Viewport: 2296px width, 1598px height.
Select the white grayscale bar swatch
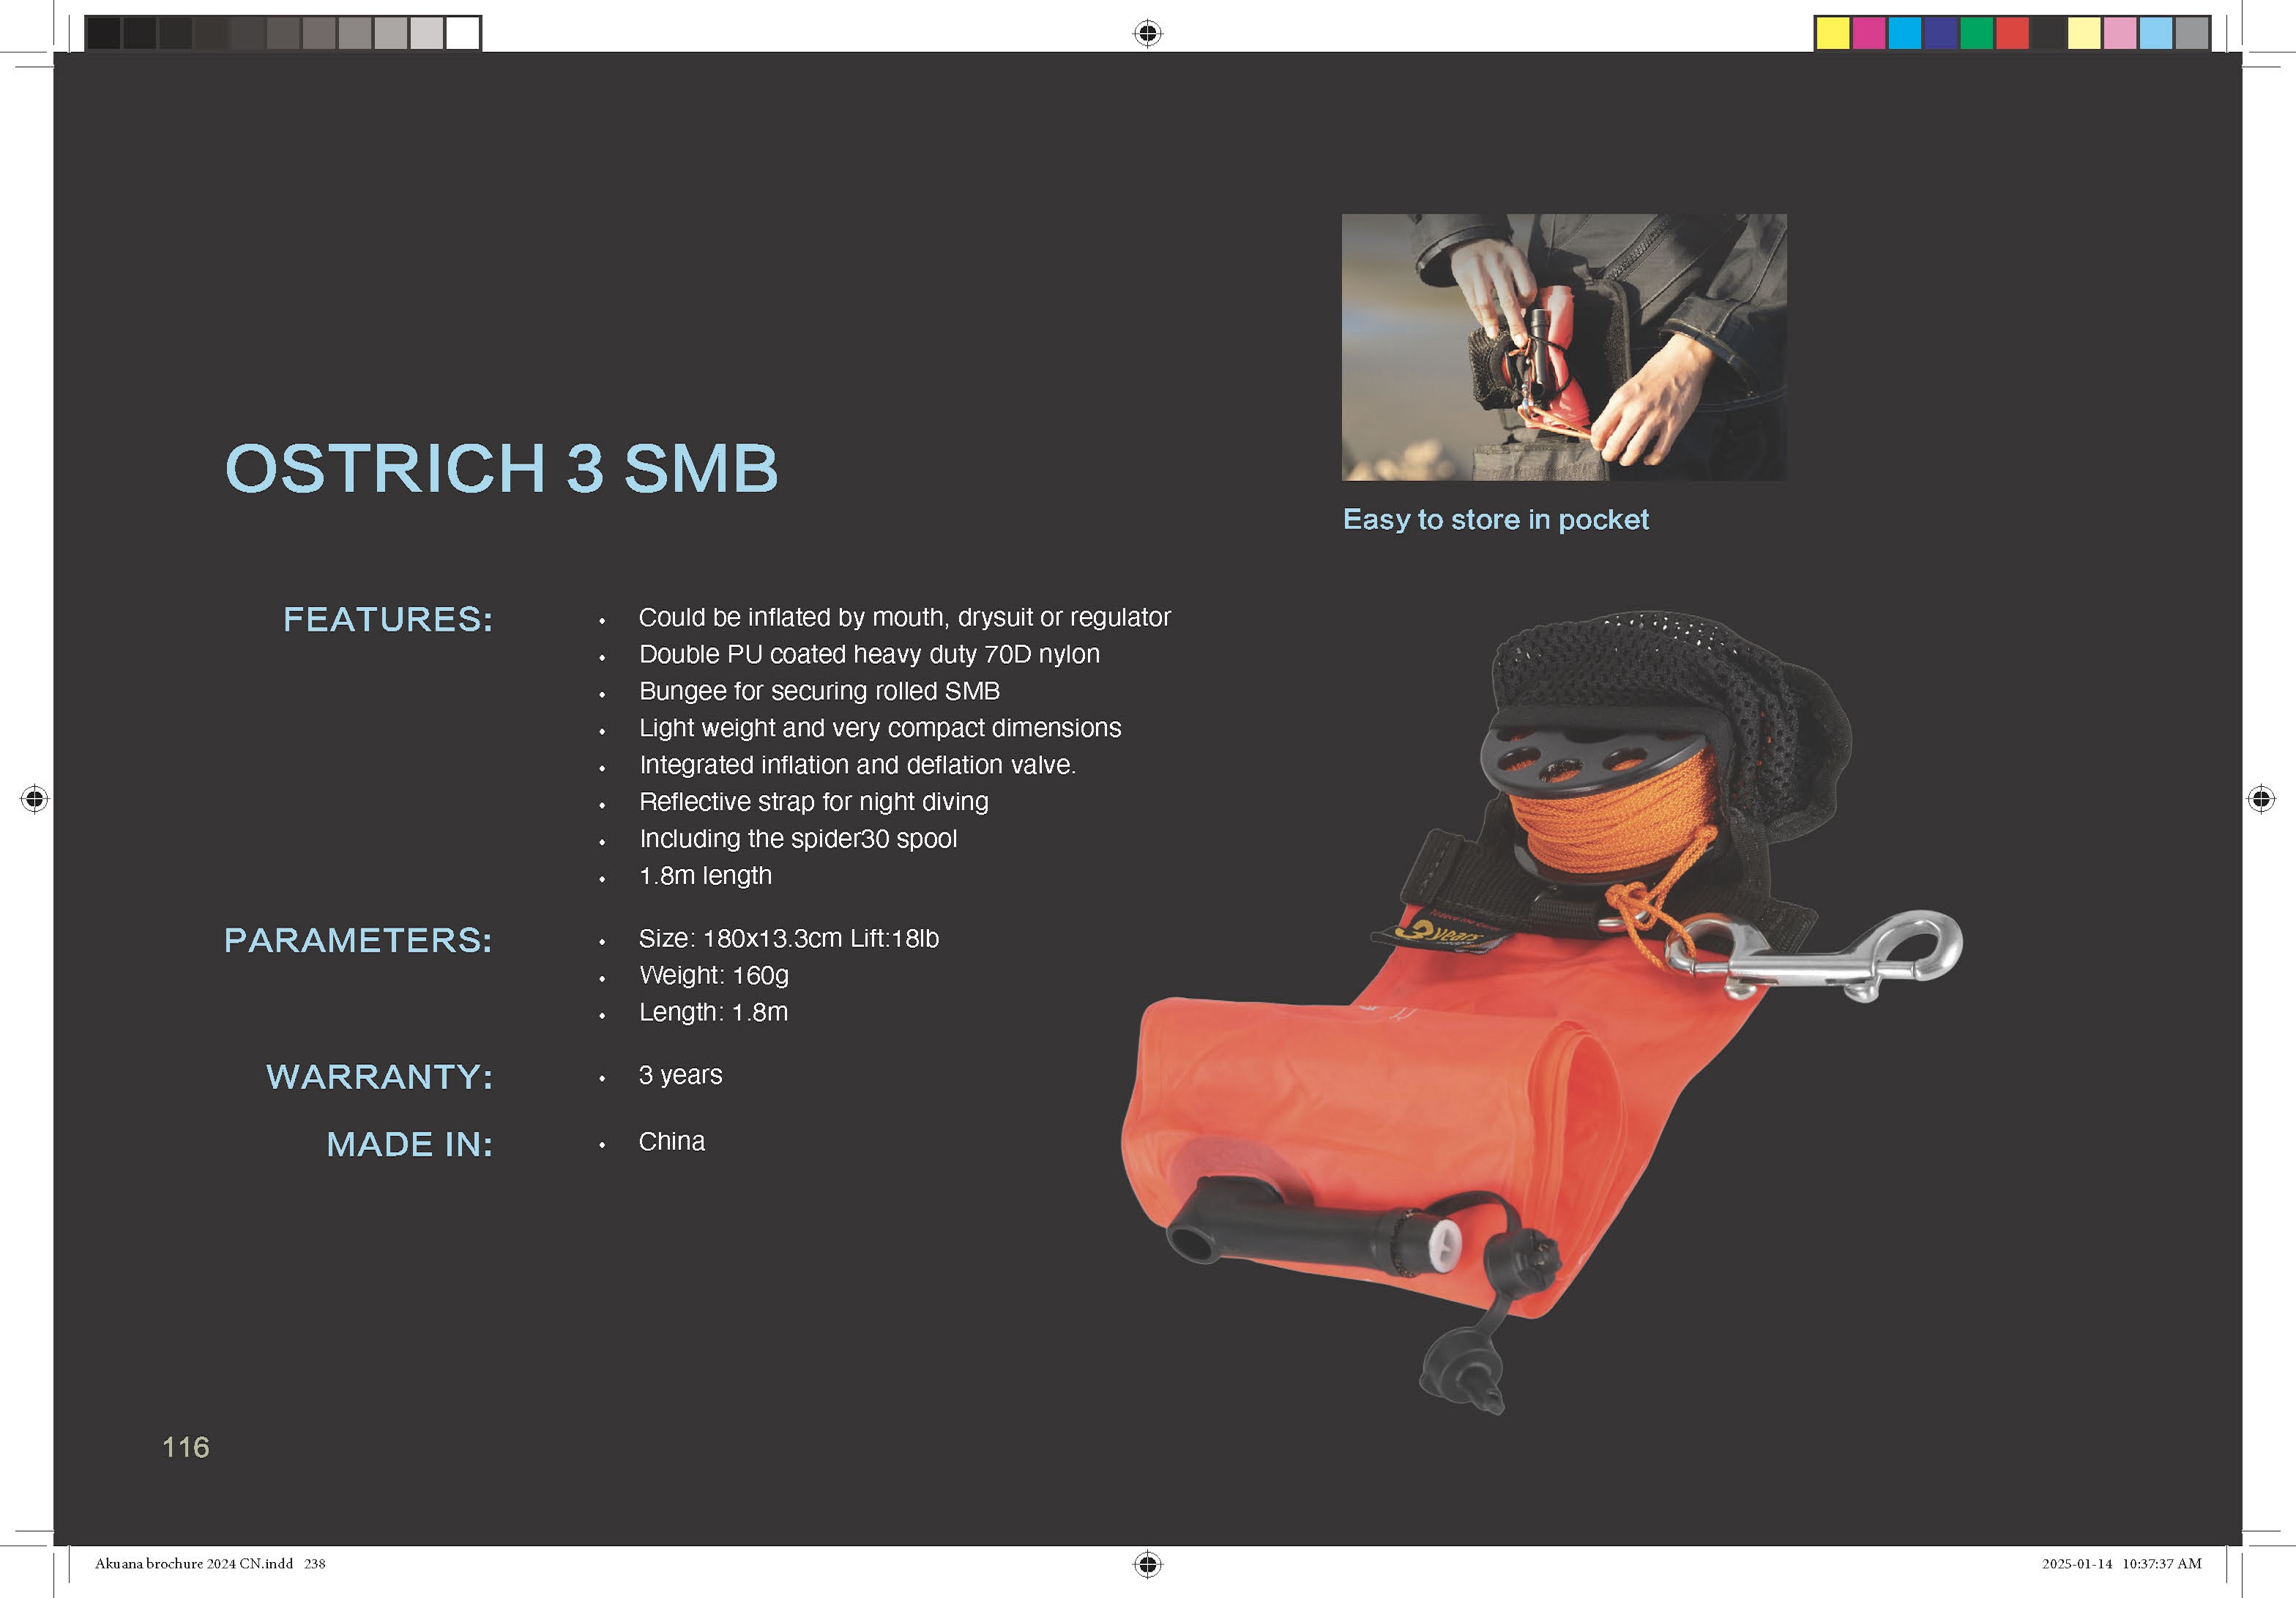[462, 33]
